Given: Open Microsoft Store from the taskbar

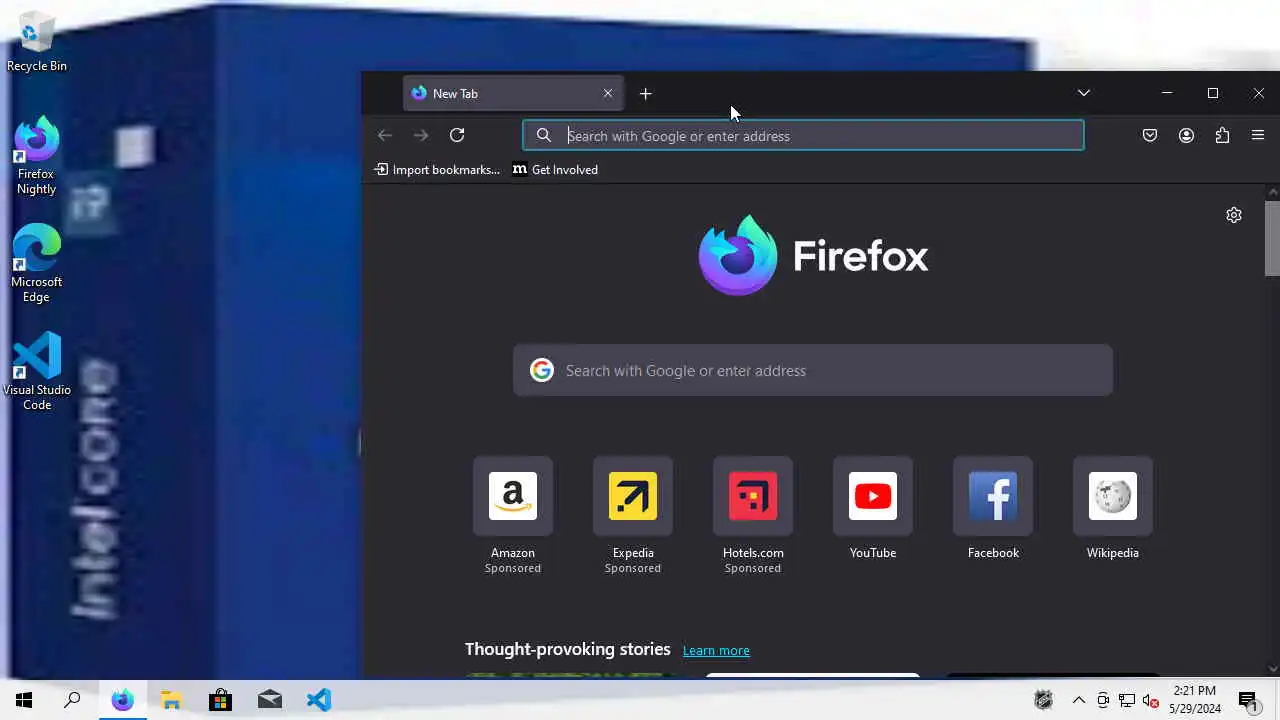Looking at the screenshot, I should 220,700.
